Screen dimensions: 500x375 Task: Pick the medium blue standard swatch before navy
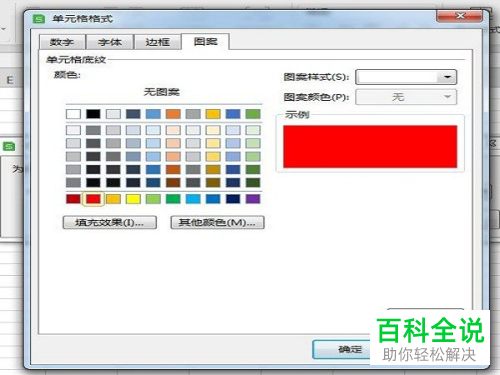click(x=213, y=199)
